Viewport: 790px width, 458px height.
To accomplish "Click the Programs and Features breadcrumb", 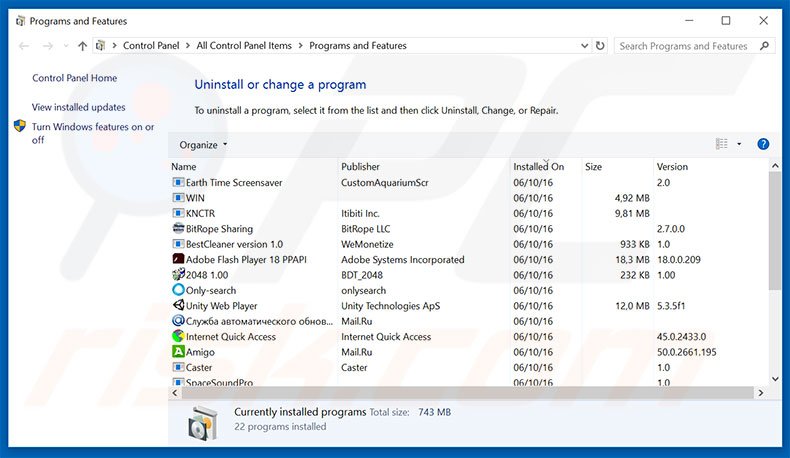I will coord(358,45).
